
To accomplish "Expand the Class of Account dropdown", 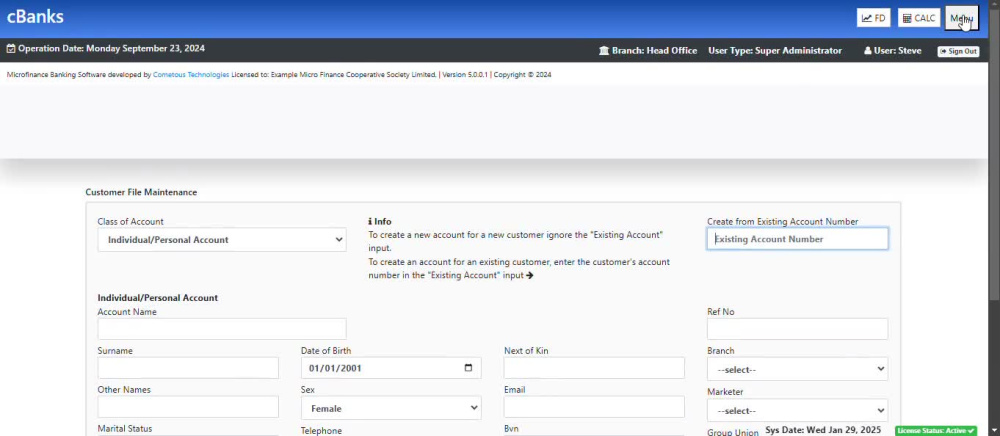I will coord(222,240).
